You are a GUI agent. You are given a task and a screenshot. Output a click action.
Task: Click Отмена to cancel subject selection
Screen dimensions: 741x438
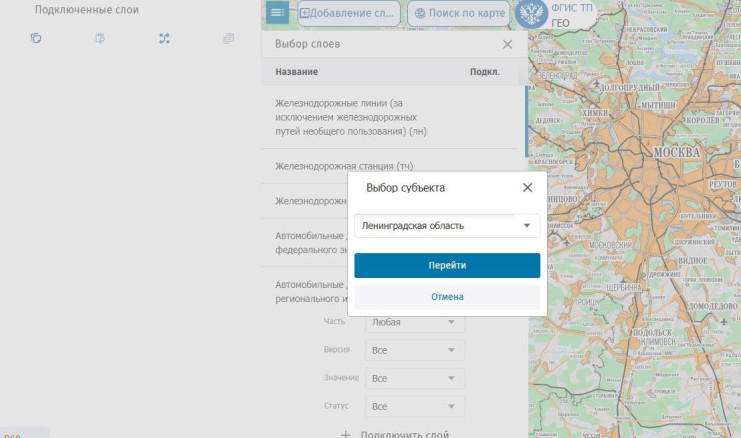(447, 297)
